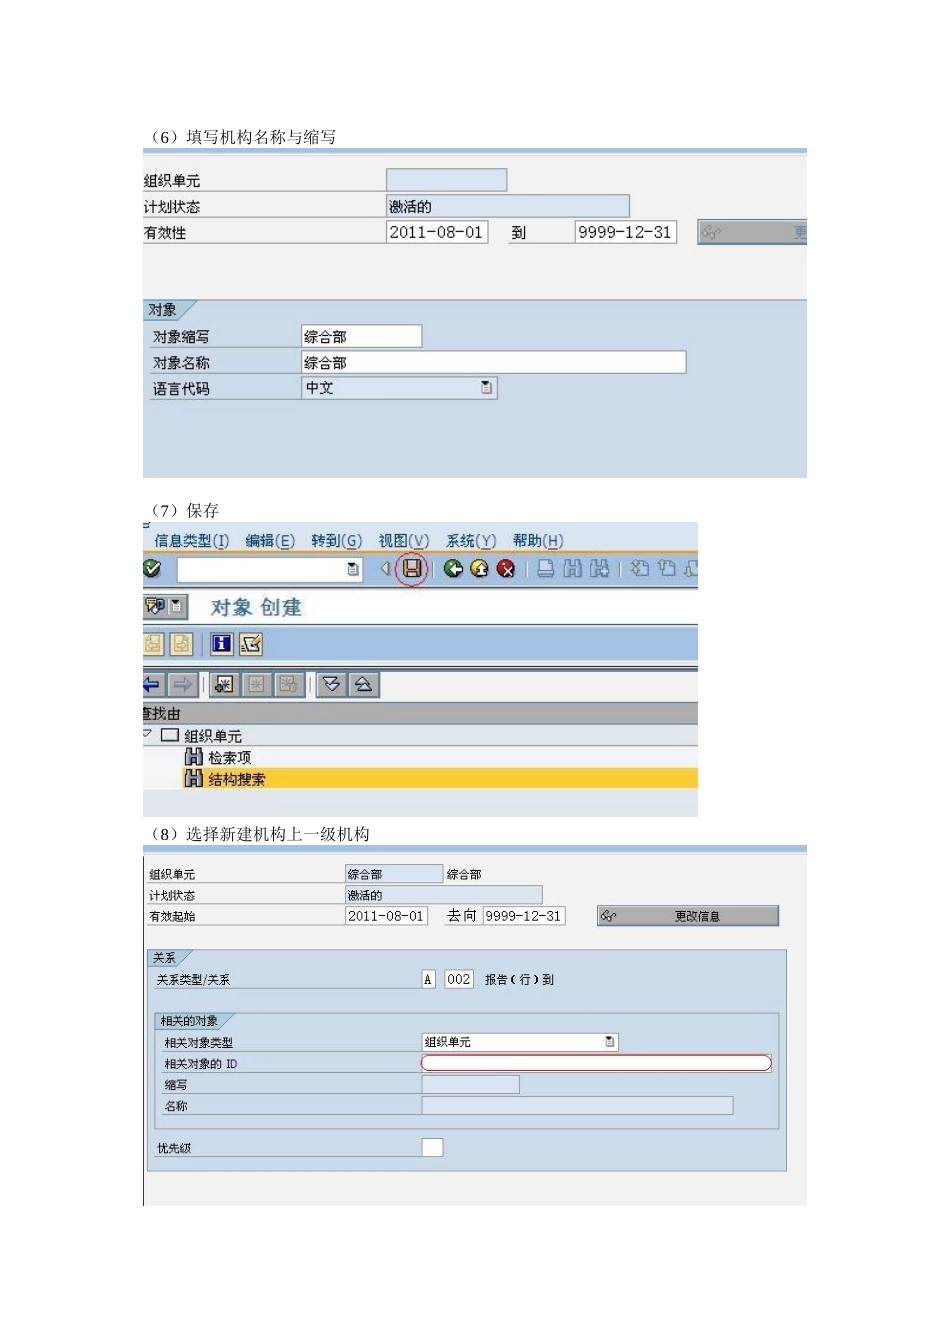
Task: Click the cut-off button right of 9999-12-31 top
Action: point(752,232)
